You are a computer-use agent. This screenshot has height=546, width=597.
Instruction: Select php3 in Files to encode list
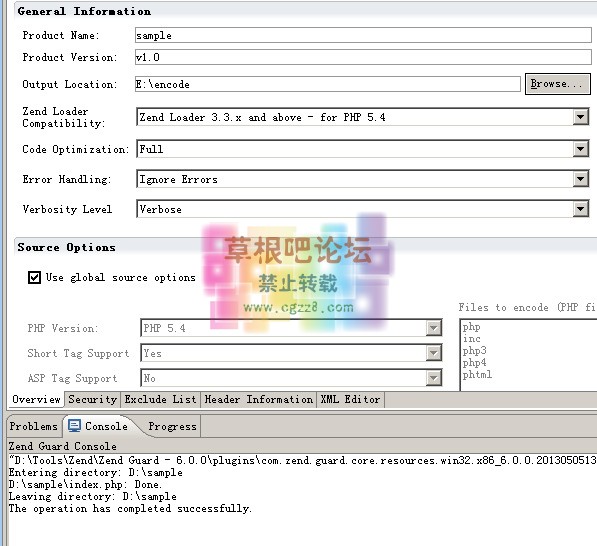tap(474, 350)
